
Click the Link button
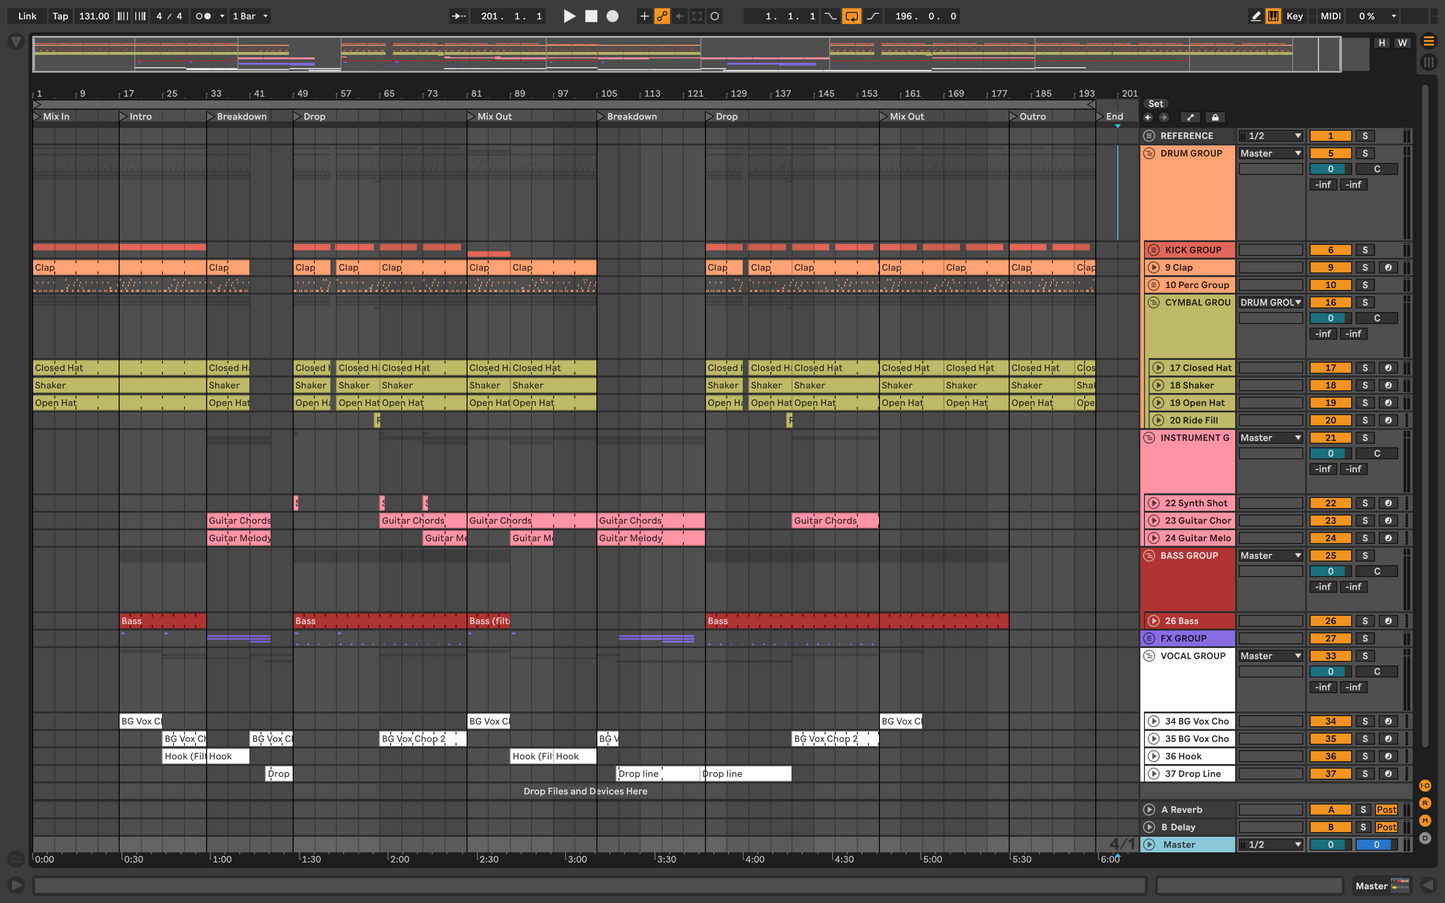coord(27,16)
